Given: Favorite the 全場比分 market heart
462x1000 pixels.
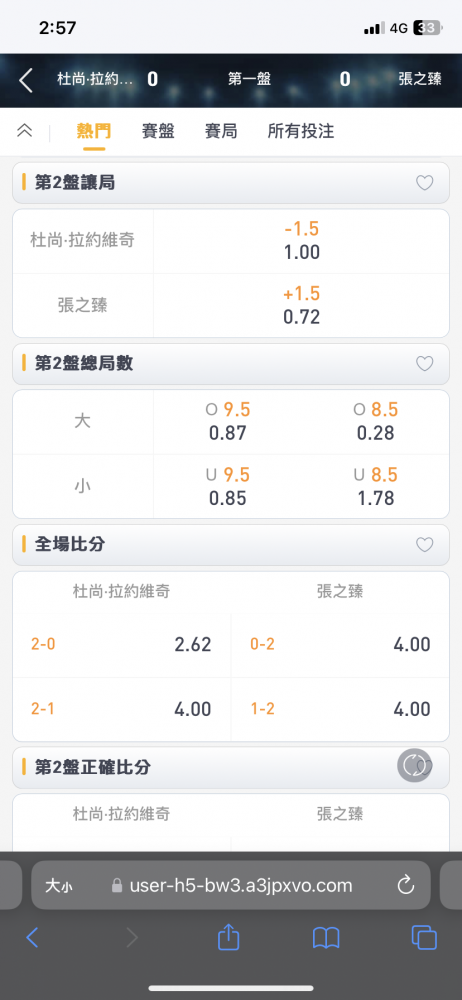Looking at the screenshot, I should [x=424, y=545].
